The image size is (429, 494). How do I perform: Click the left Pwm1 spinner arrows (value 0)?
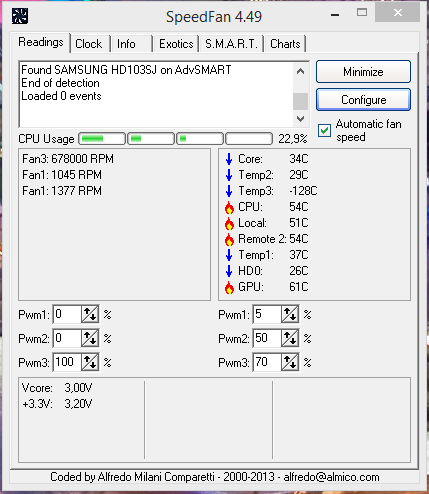tap(90, 314)
